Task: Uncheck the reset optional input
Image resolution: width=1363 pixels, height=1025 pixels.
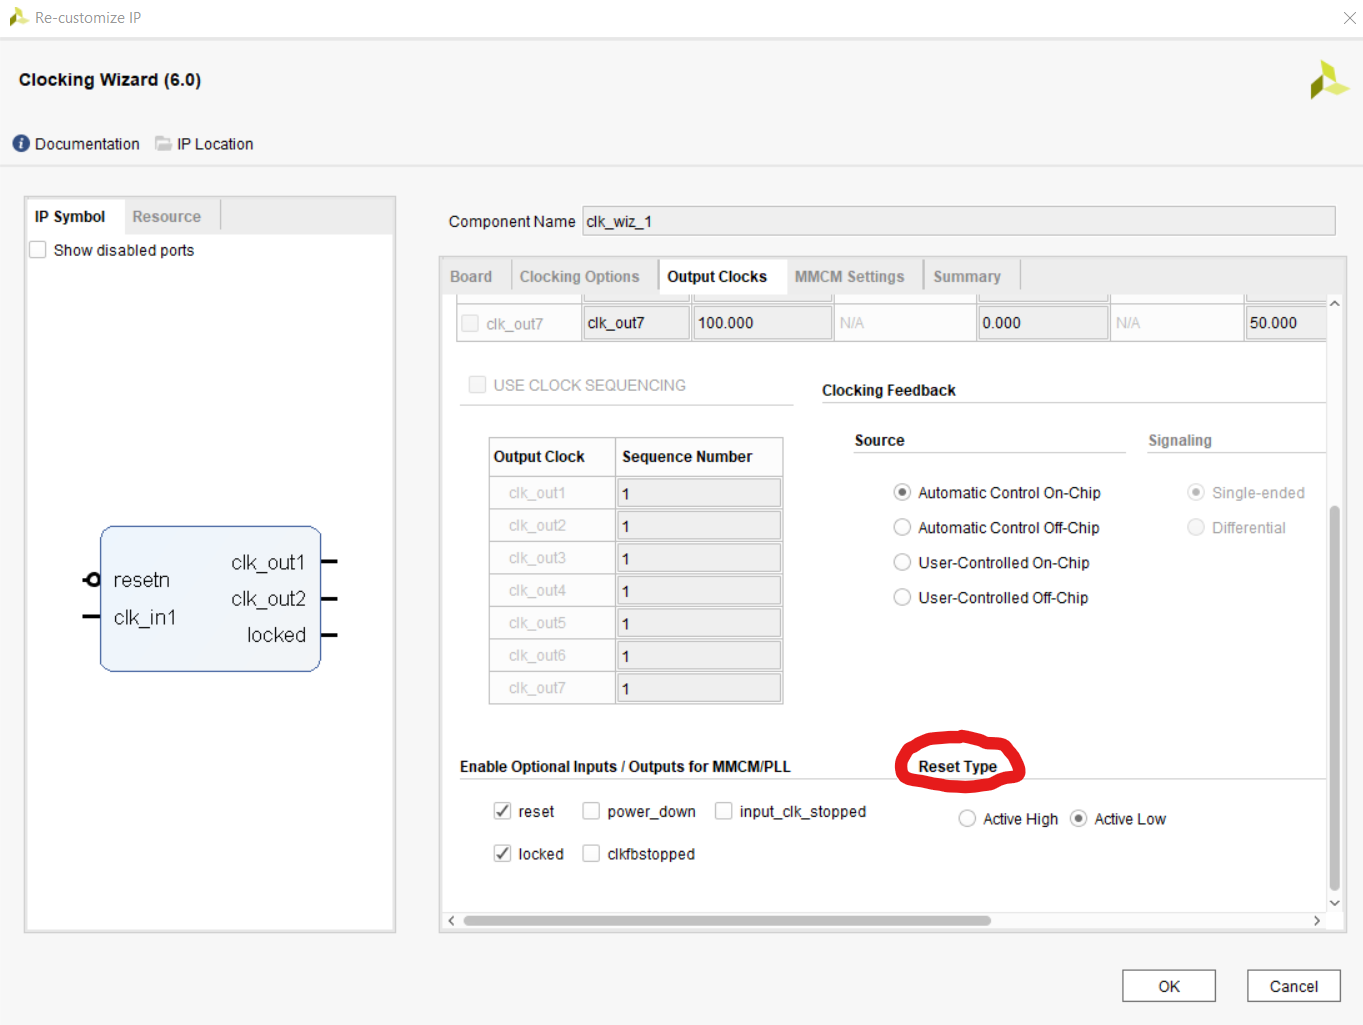Action: 502,811
